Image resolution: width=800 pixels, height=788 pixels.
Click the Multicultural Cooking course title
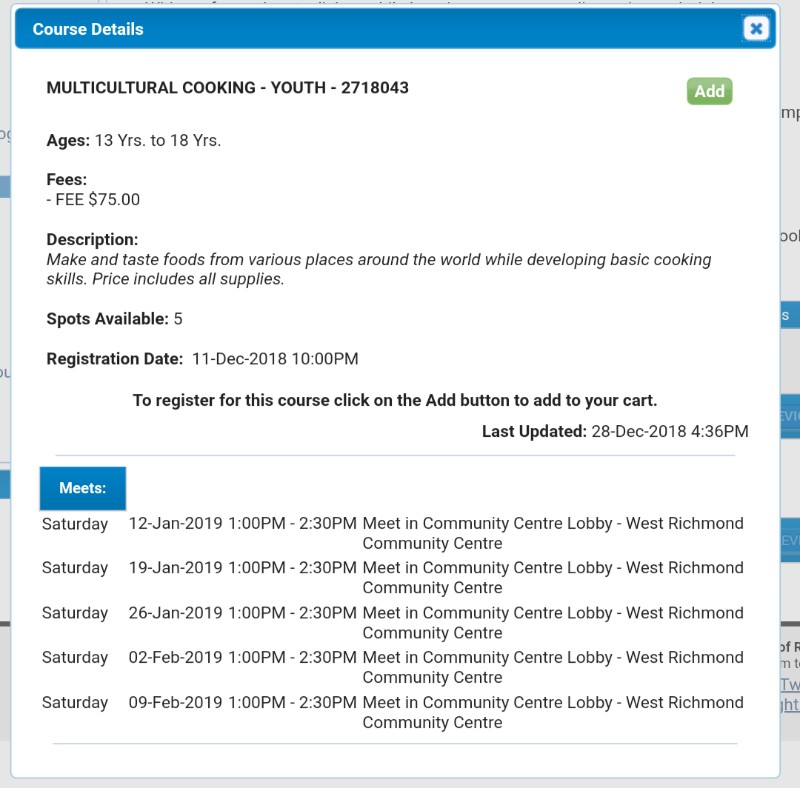point(227,88)
